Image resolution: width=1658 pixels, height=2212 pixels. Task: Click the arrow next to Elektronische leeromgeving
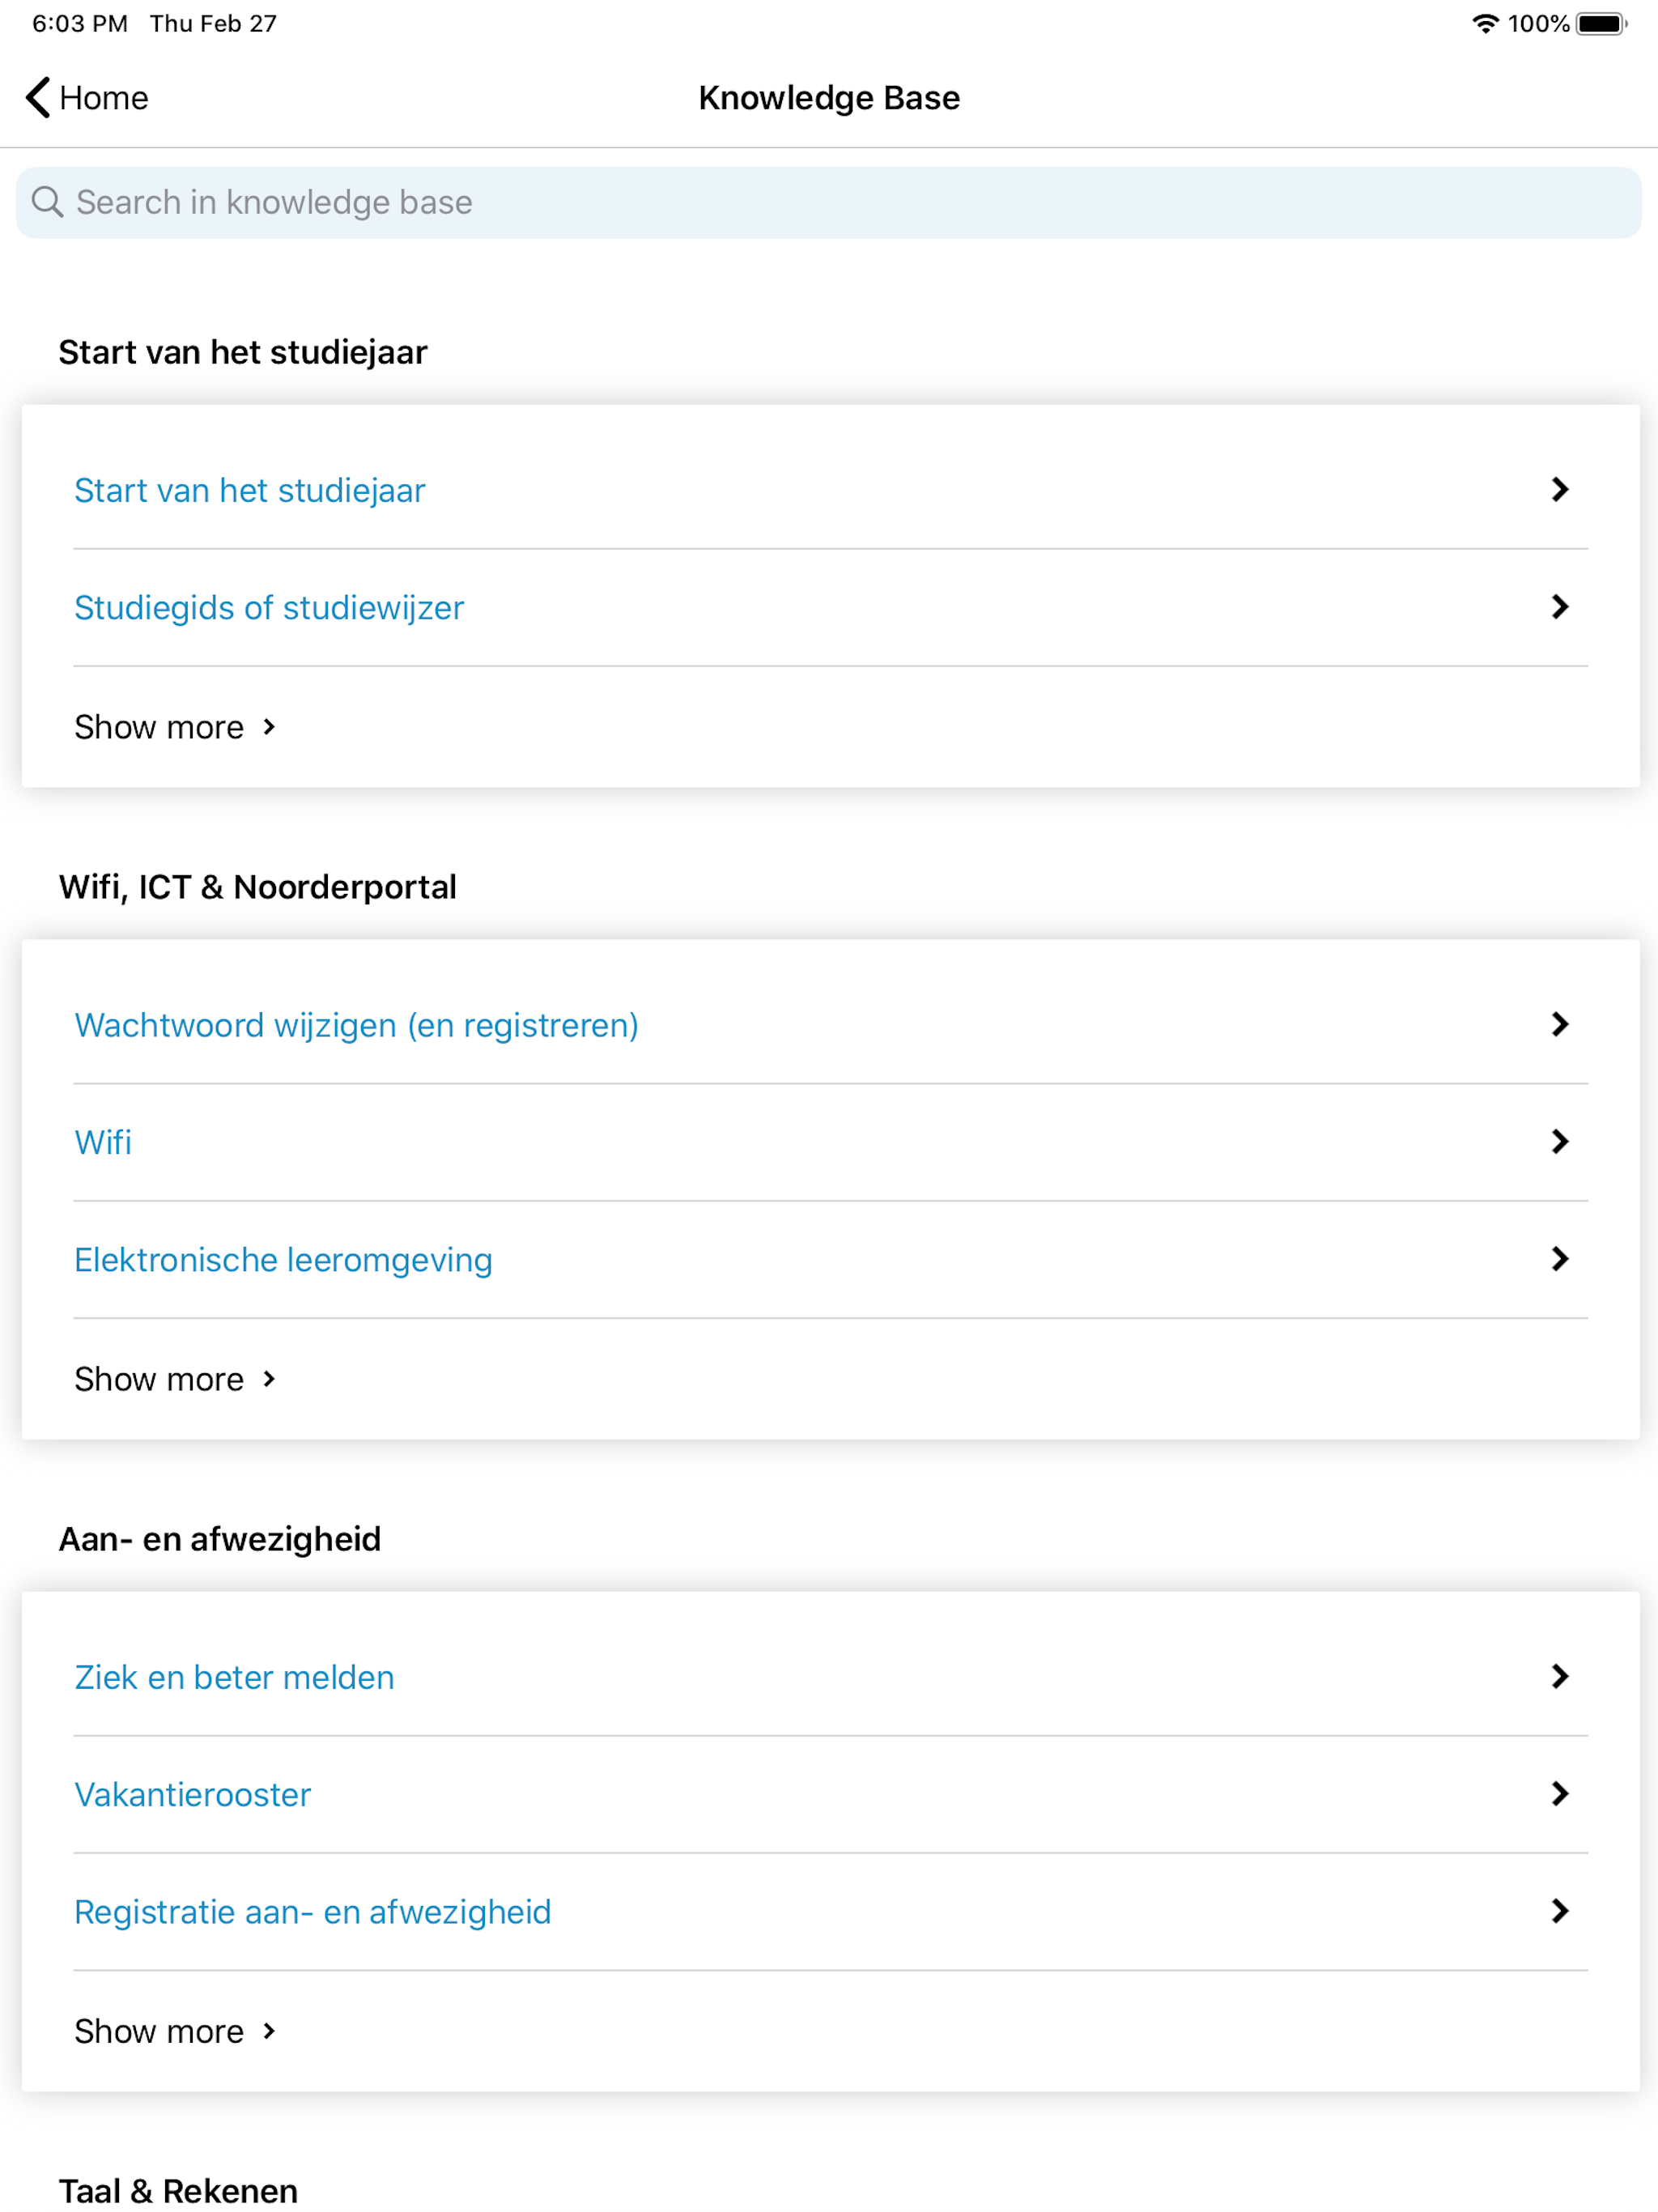tap(1559, 1259)
